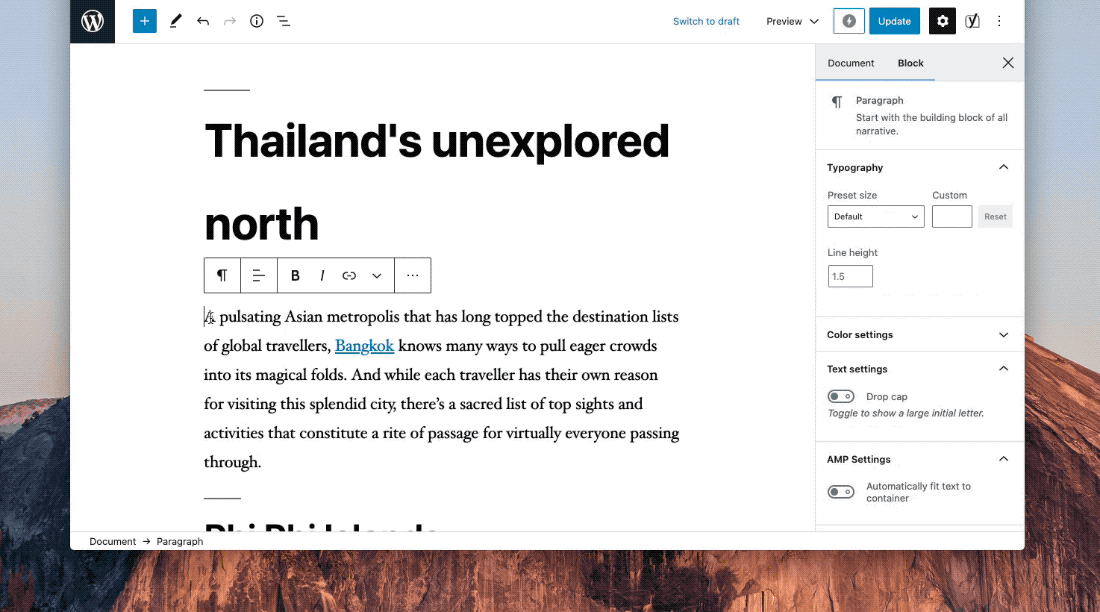Image resolution: width=1100 pixels, height=612 pixels.
Task: Open the Yoast SEO panel icon
Action: click(x=972, y=21)
